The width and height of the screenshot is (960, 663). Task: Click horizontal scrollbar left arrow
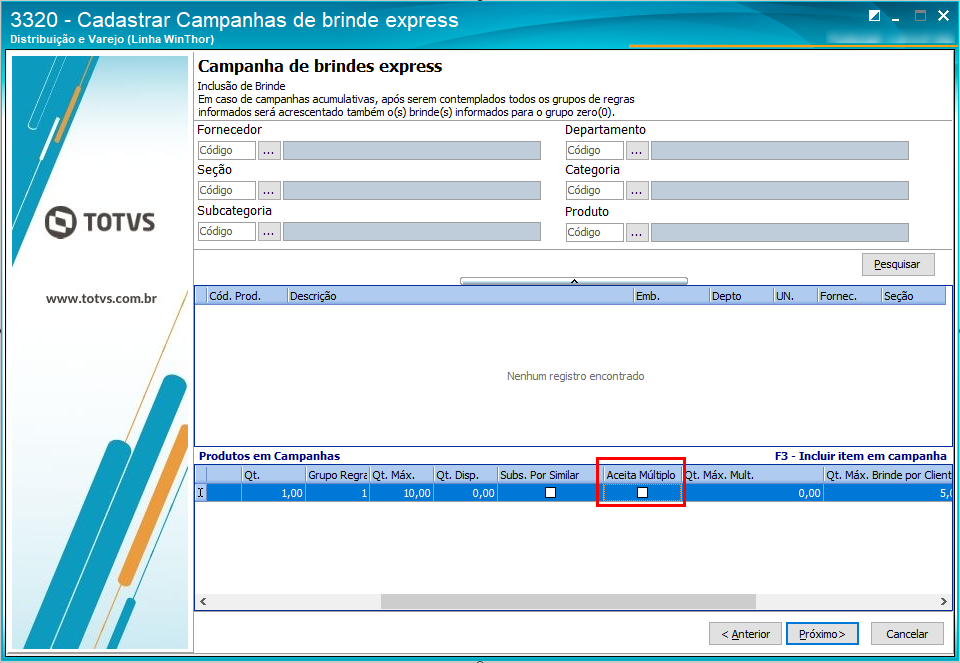coord(203,602)
